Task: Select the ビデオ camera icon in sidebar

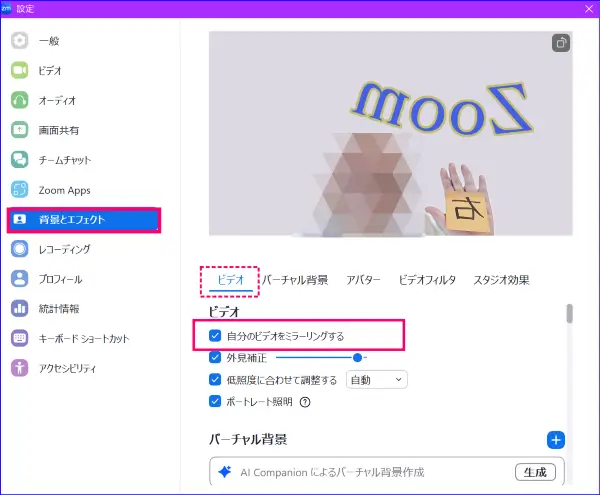Action: tap(20, 70)
